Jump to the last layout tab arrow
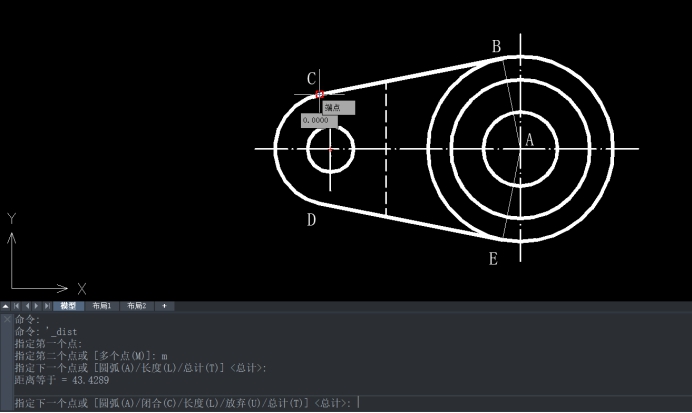 47,306
